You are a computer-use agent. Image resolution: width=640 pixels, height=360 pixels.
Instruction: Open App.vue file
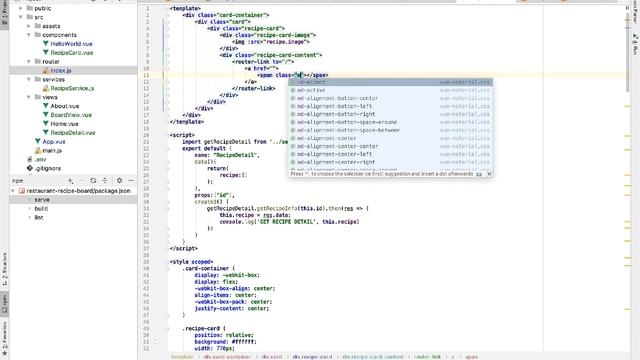tap(53, 142)
